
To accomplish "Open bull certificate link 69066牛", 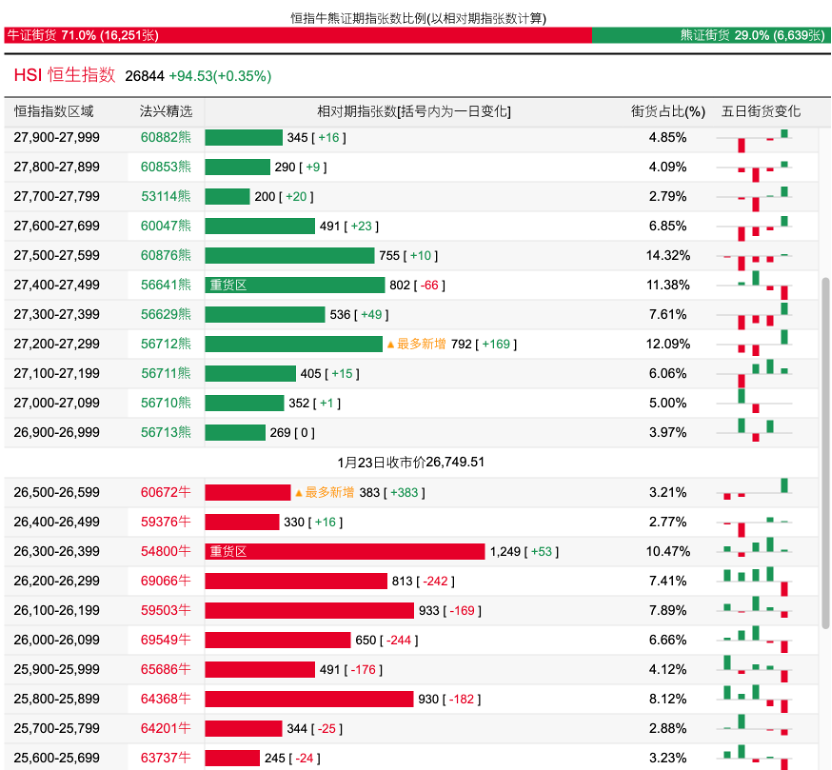I will click(x=166, y=581).
